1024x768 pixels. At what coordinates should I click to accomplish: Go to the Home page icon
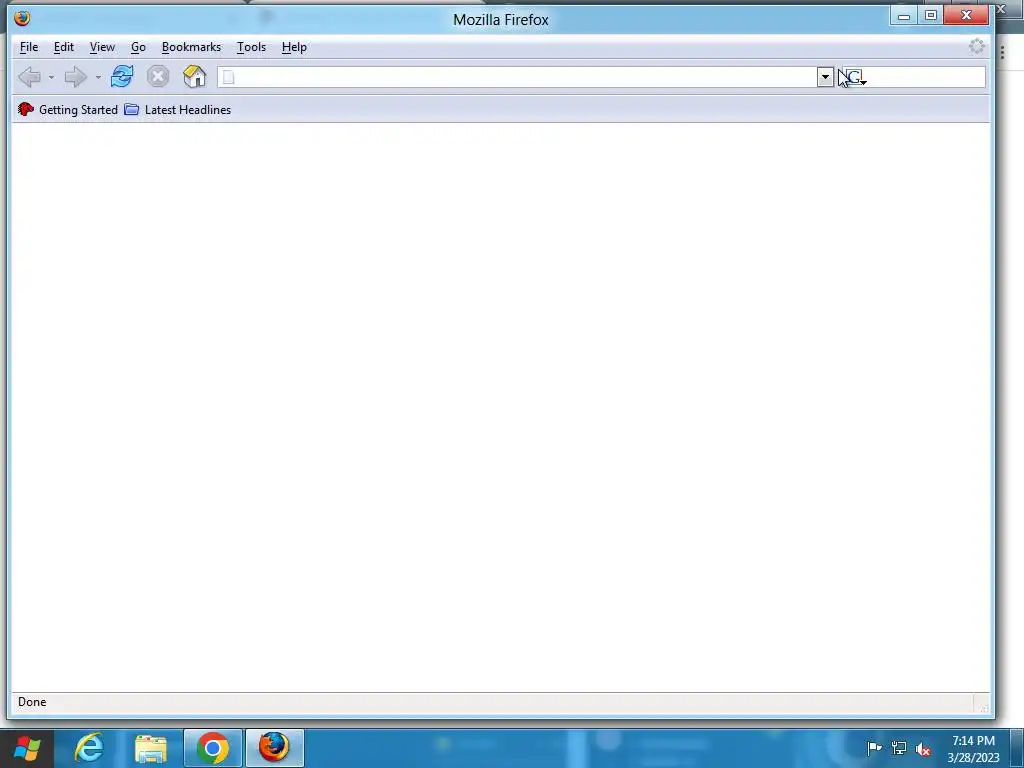[x=195, y=76]
